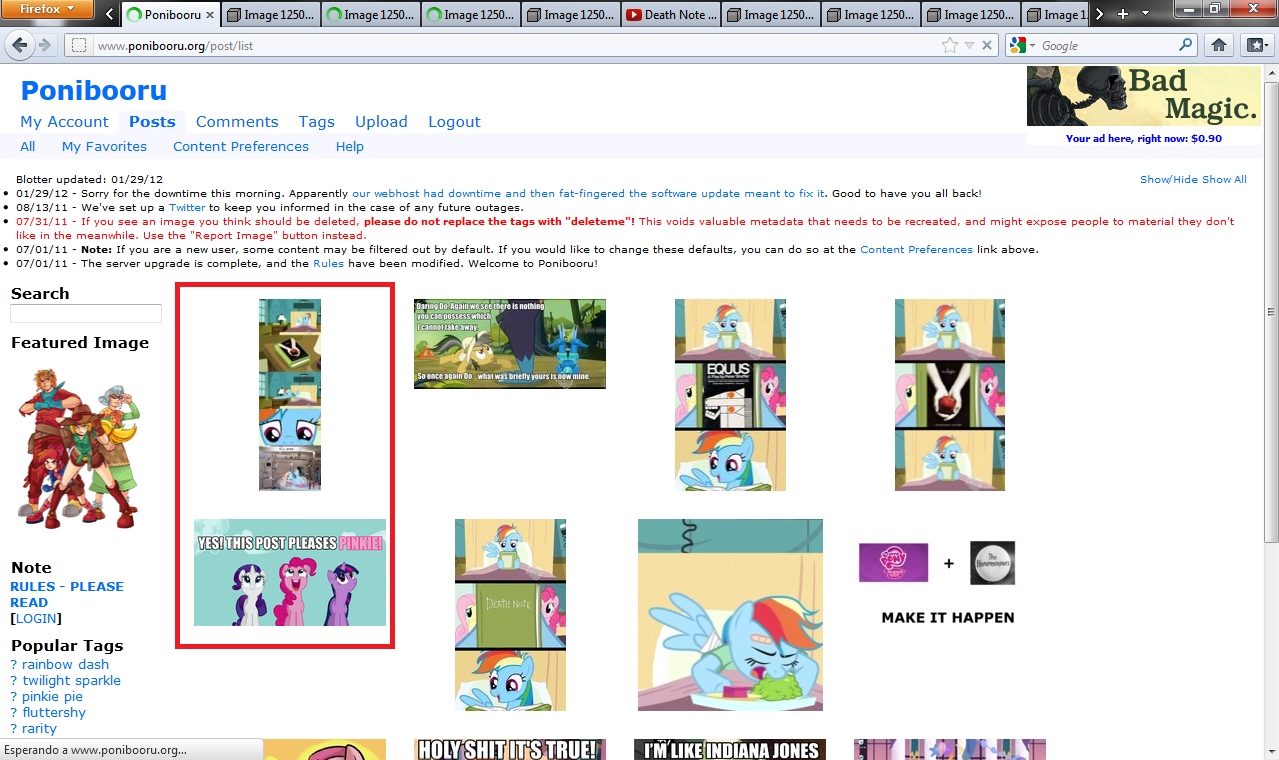1279x760 pixels.
Task: Click the question mark beside fluttershy
Action: pyautogui.click(x=14, y=712)
